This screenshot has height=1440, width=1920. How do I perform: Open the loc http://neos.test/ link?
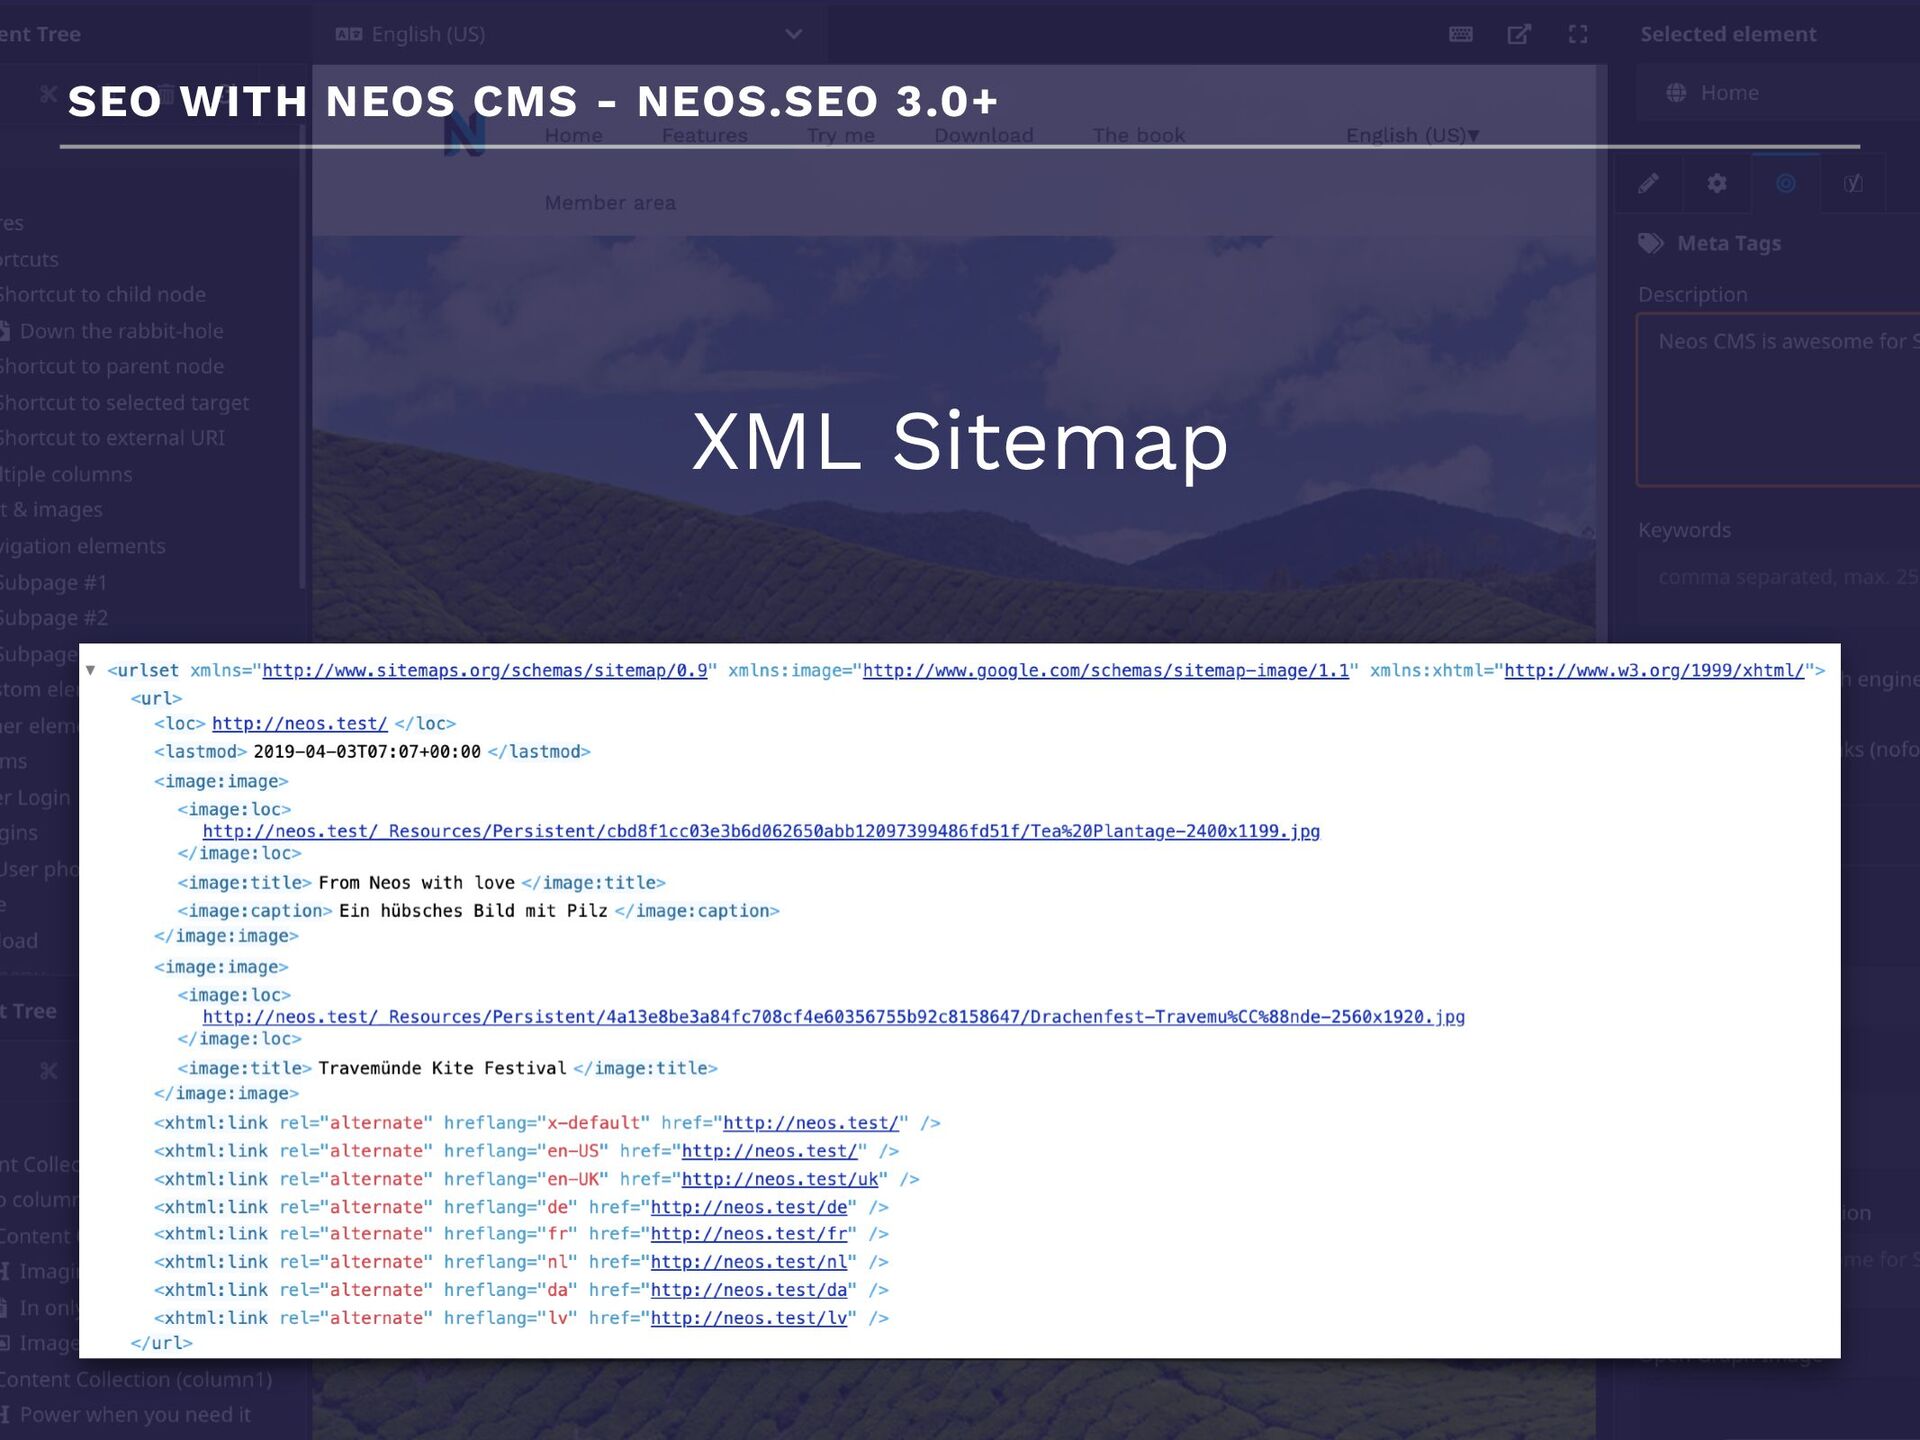click(299, 724)
